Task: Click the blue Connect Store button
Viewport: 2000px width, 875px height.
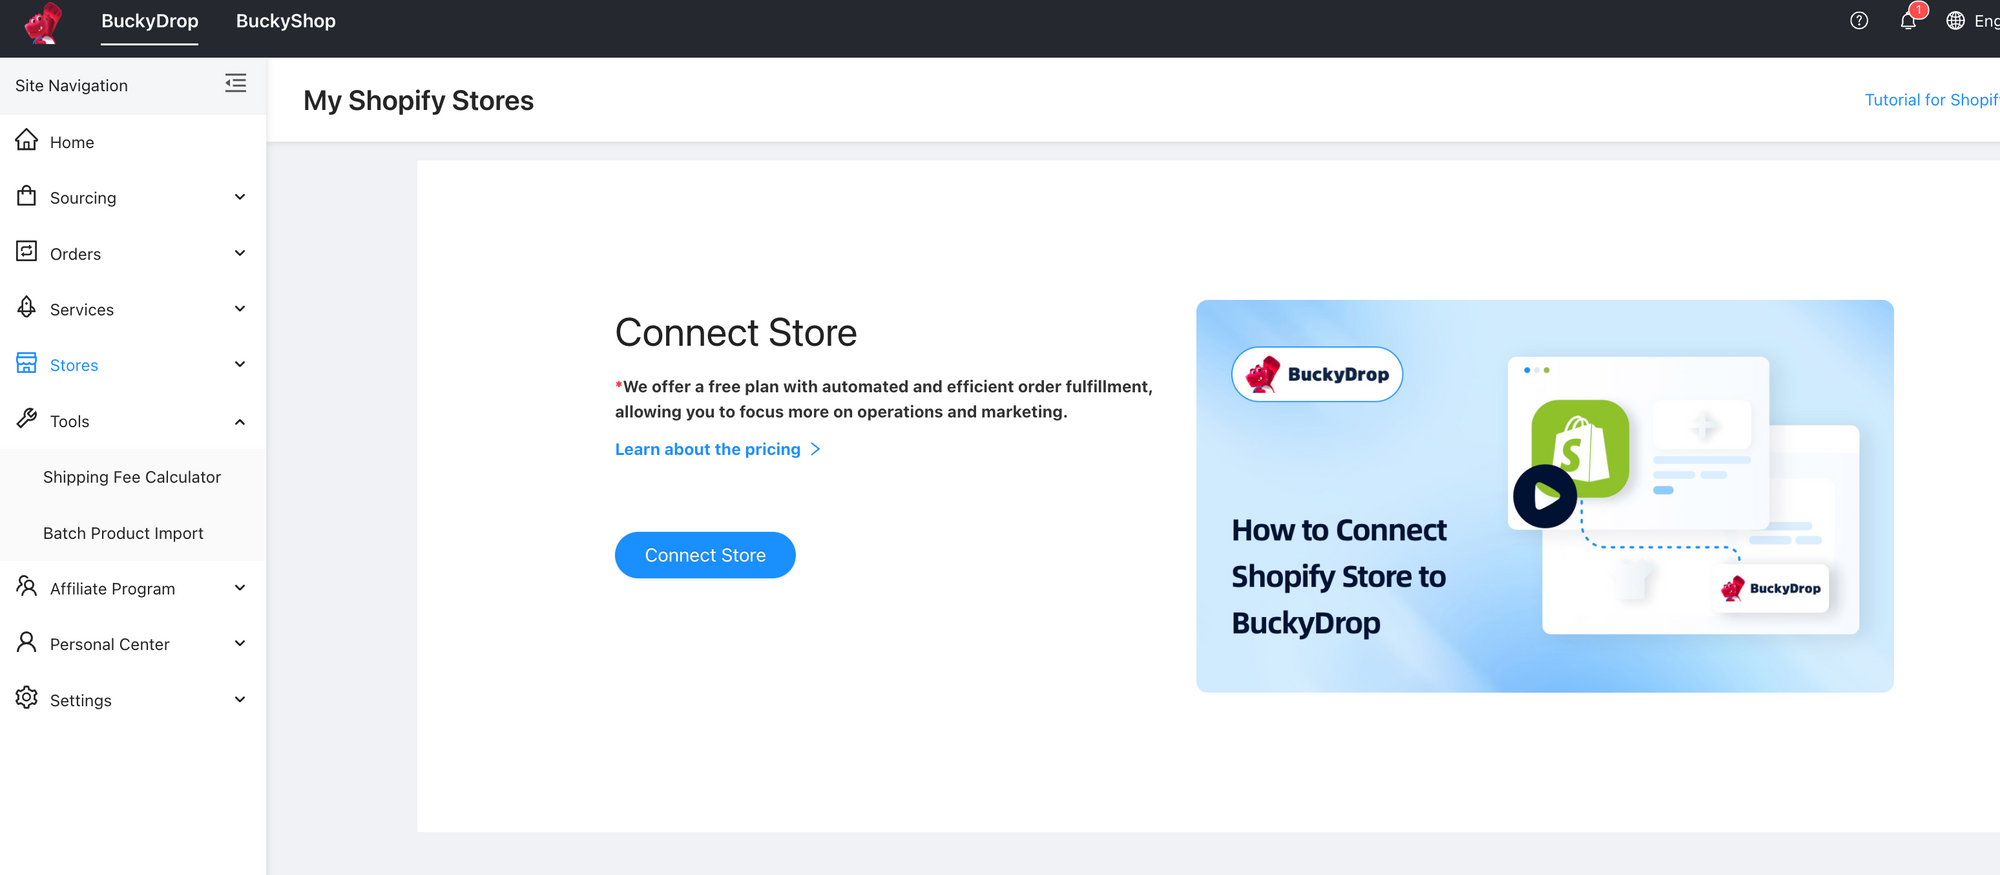Action: click(x=705, y=555)
